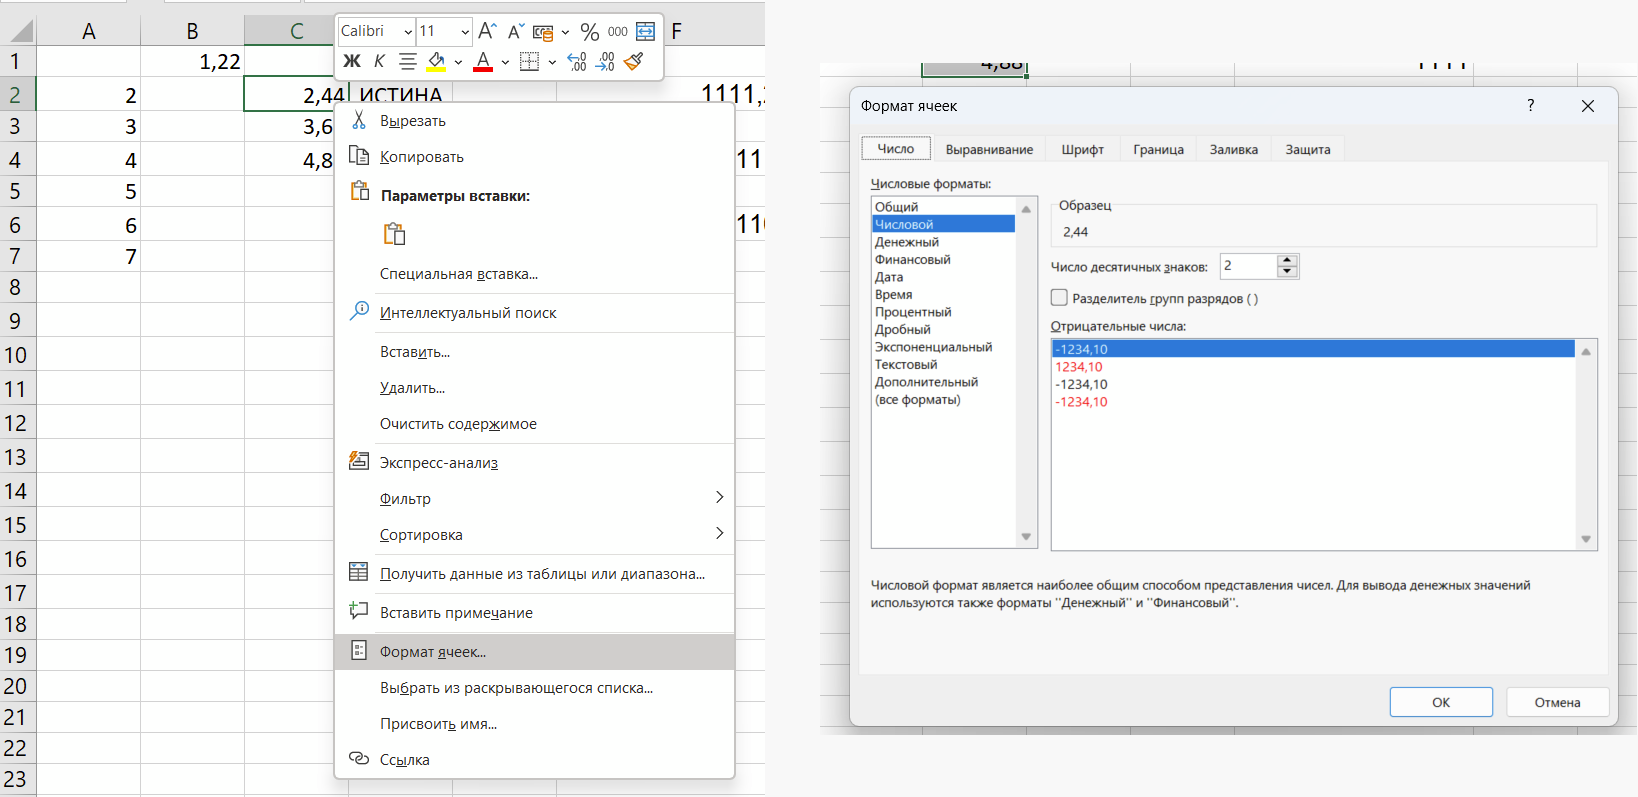
Task: Click the paste option clipboard icon
Action: coord(395,234)
